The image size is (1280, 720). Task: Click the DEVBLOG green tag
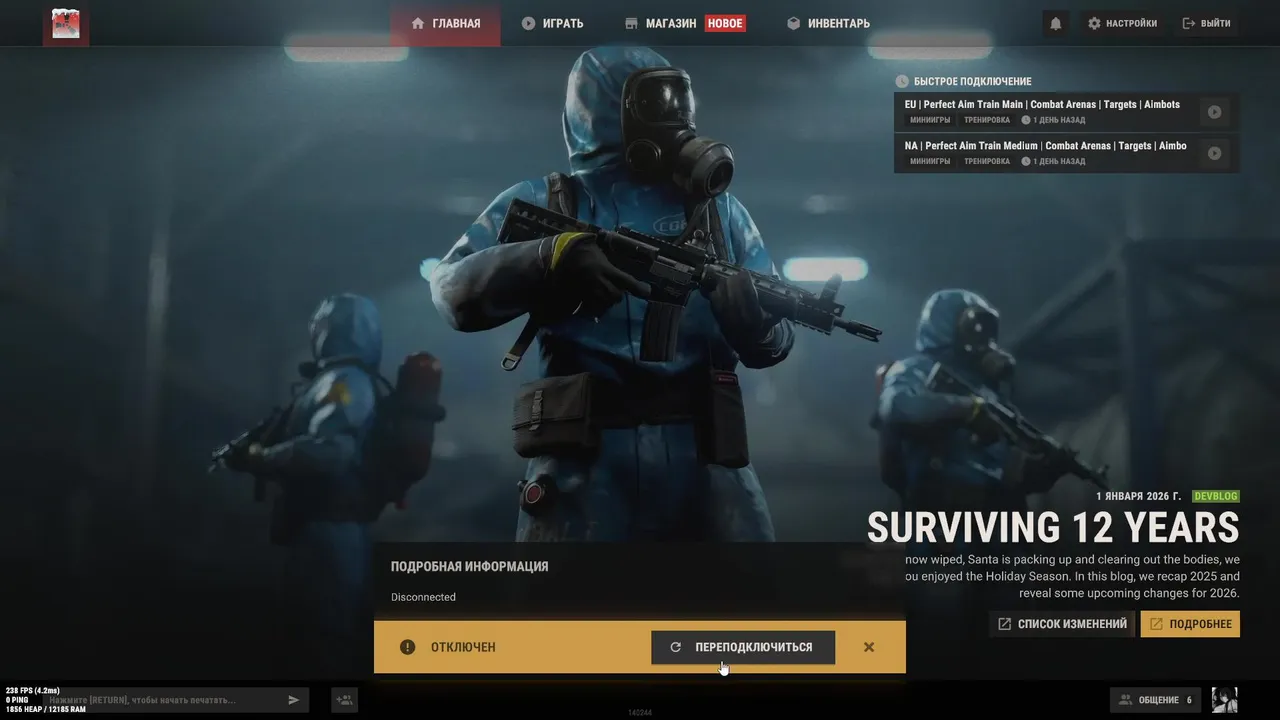1215,496
